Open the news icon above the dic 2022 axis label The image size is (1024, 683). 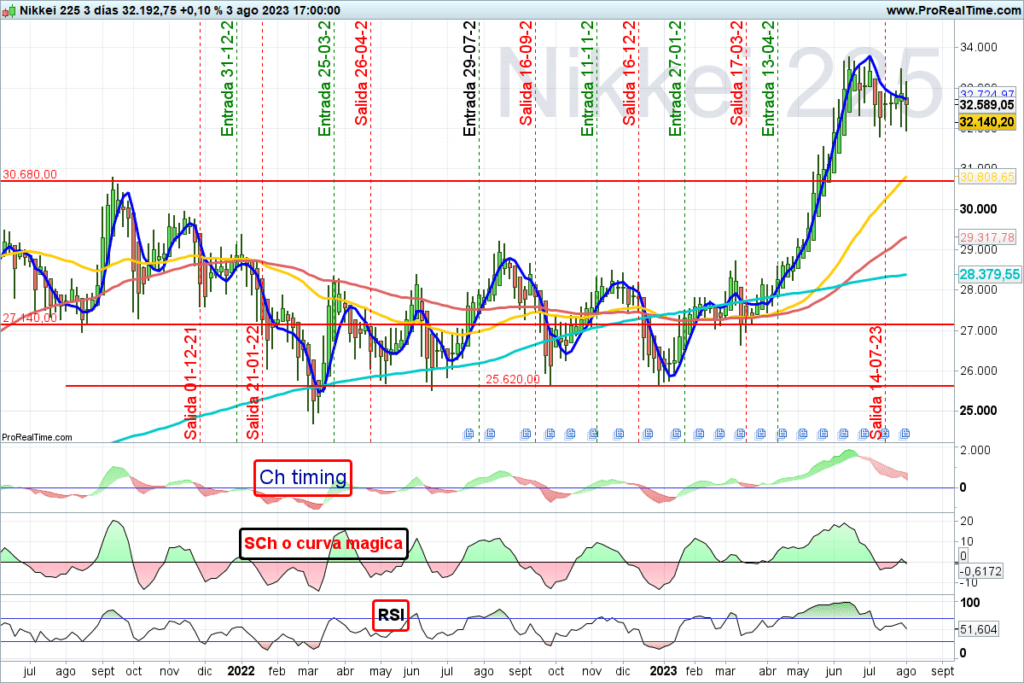pos(618,434)
